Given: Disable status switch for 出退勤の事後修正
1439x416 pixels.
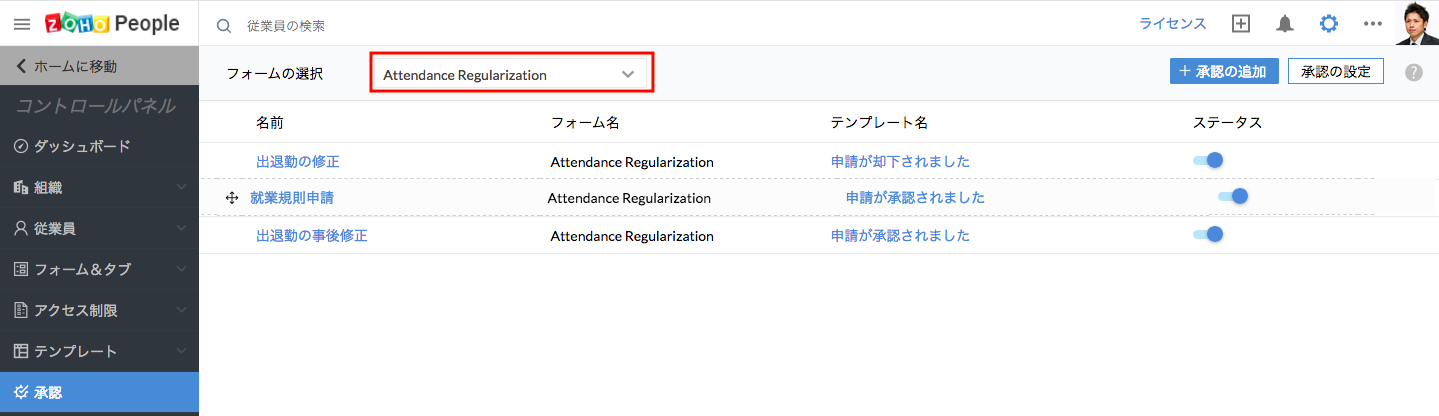Looking at the screenshot, I should 1208,235.
